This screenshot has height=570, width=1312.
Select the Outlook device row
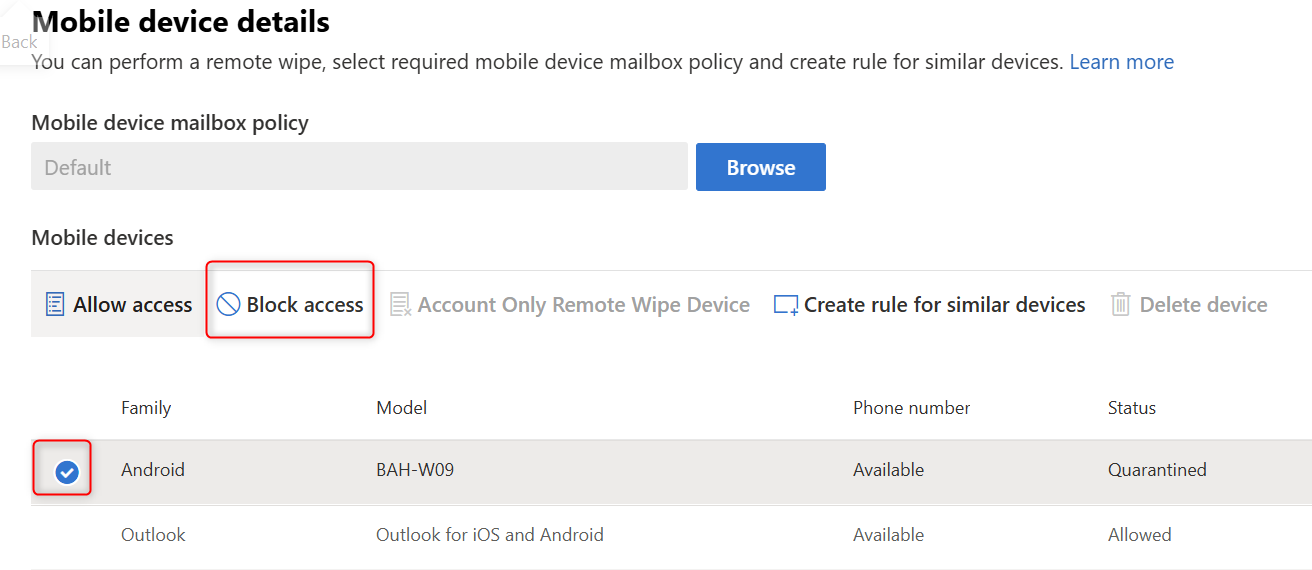[153, 535]
